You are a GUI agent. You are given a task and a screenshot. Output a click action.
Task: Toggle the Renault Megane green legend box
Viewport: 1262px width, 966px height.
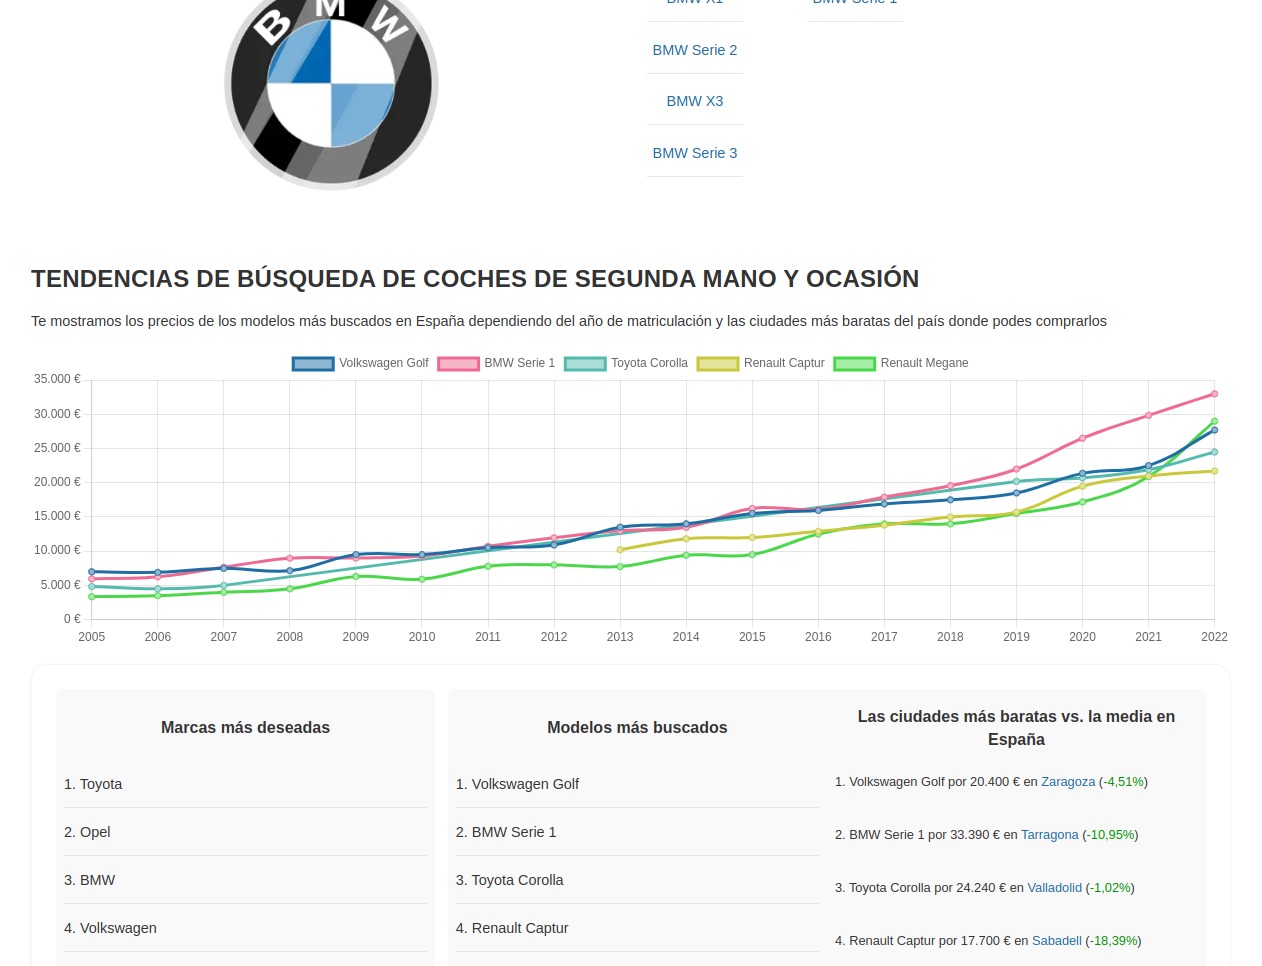pos(854,363)
